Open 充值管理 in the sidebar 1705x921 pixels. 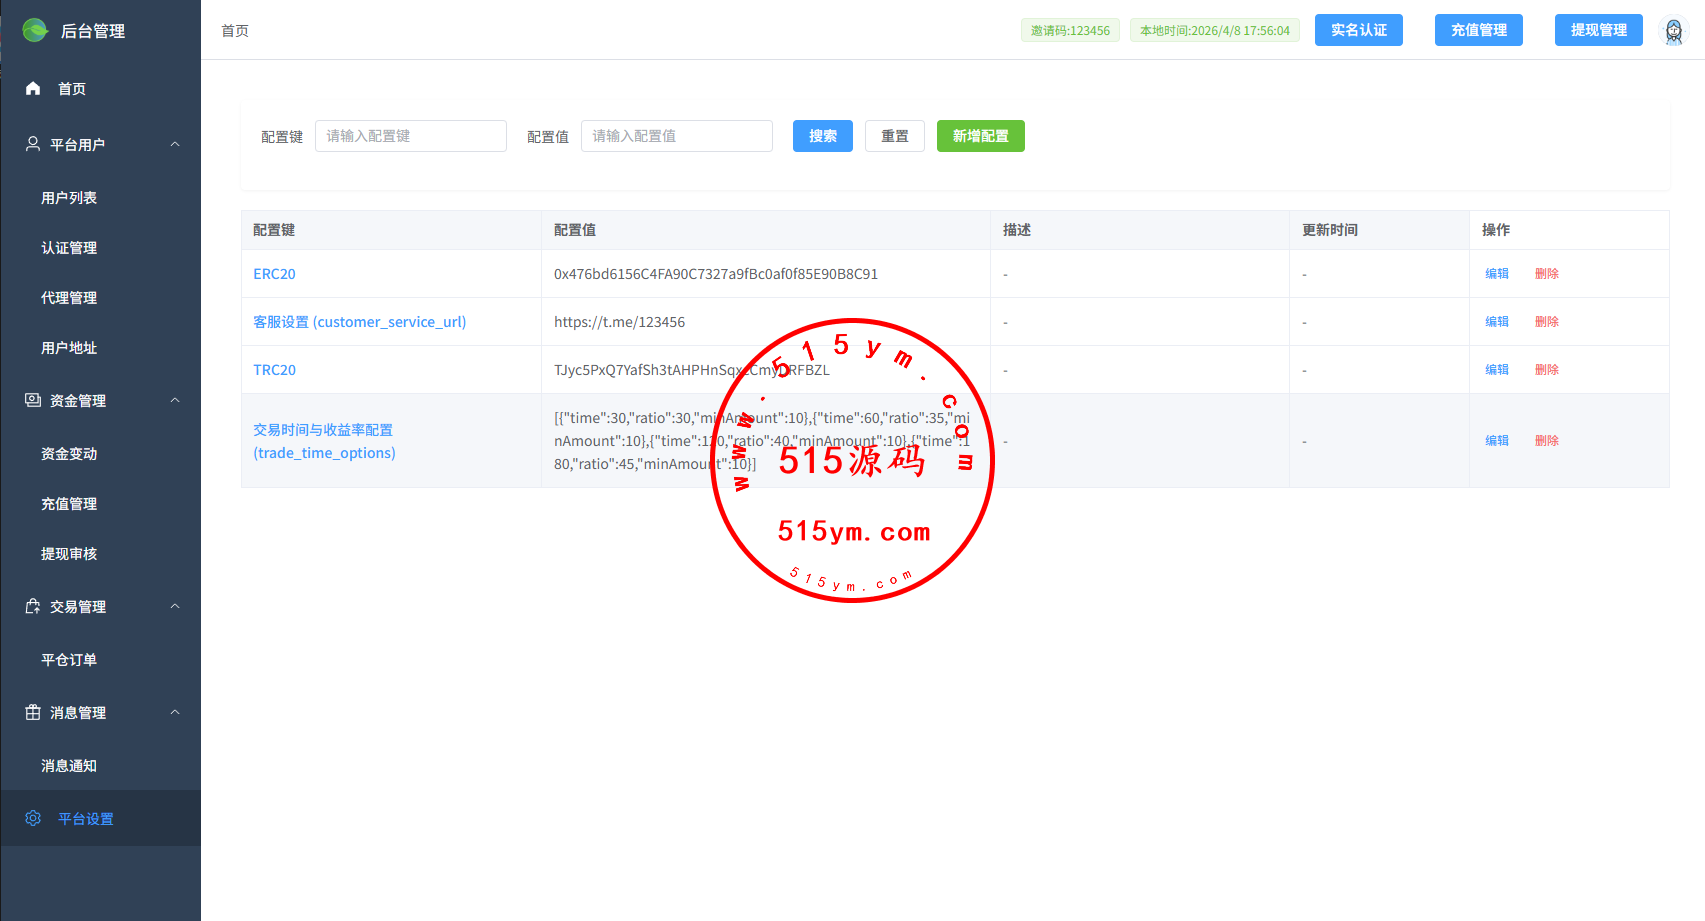[69, 504]
